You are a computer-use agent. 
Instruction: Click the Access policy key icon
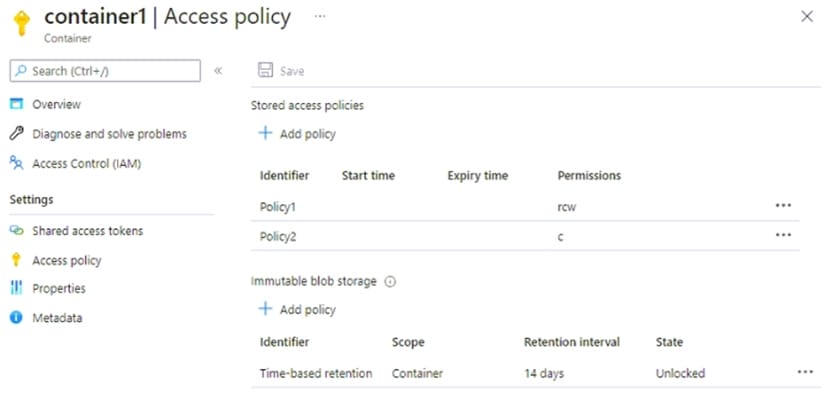tap(16, 260)
